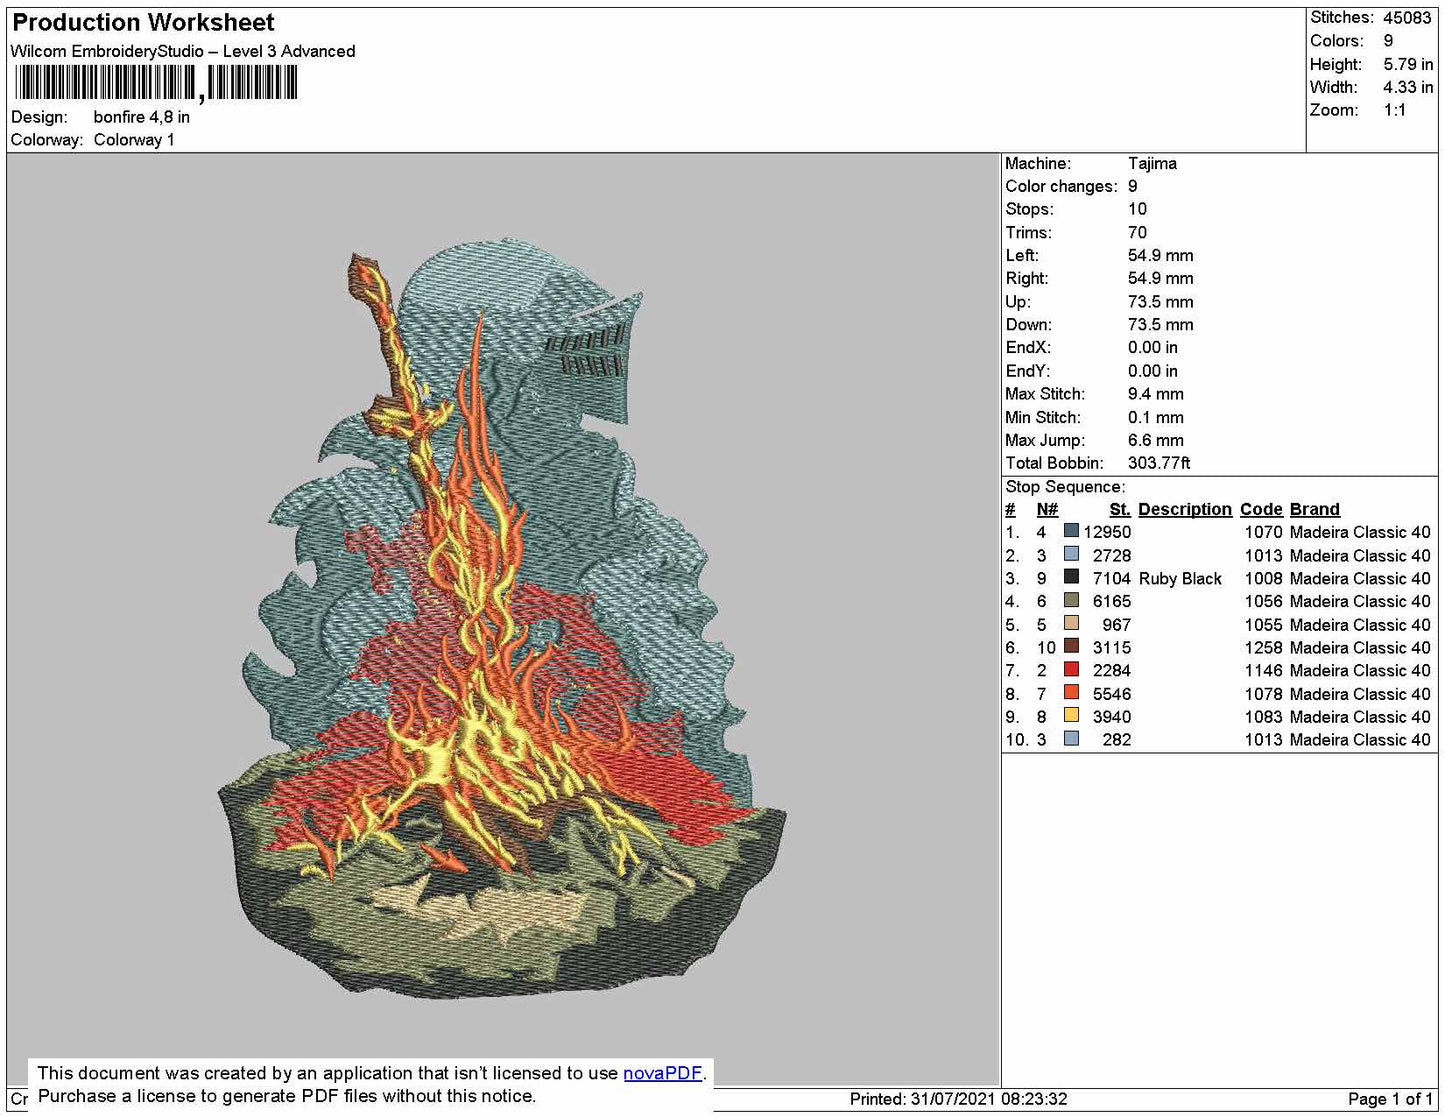The width and height of the screenshot is (1445, 1117).
Task: Click the 'Colorway 1' value
Action: (134, 140)
